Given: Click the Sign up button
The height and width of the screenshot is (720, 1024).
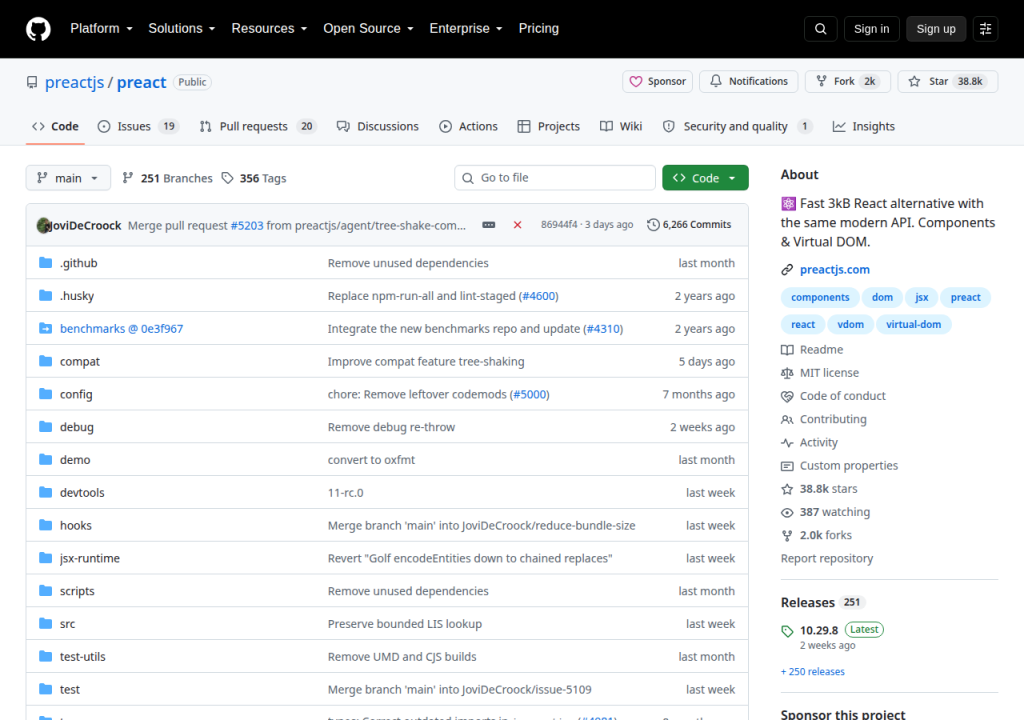Looking at the screenshot, I should click(936, 29).
